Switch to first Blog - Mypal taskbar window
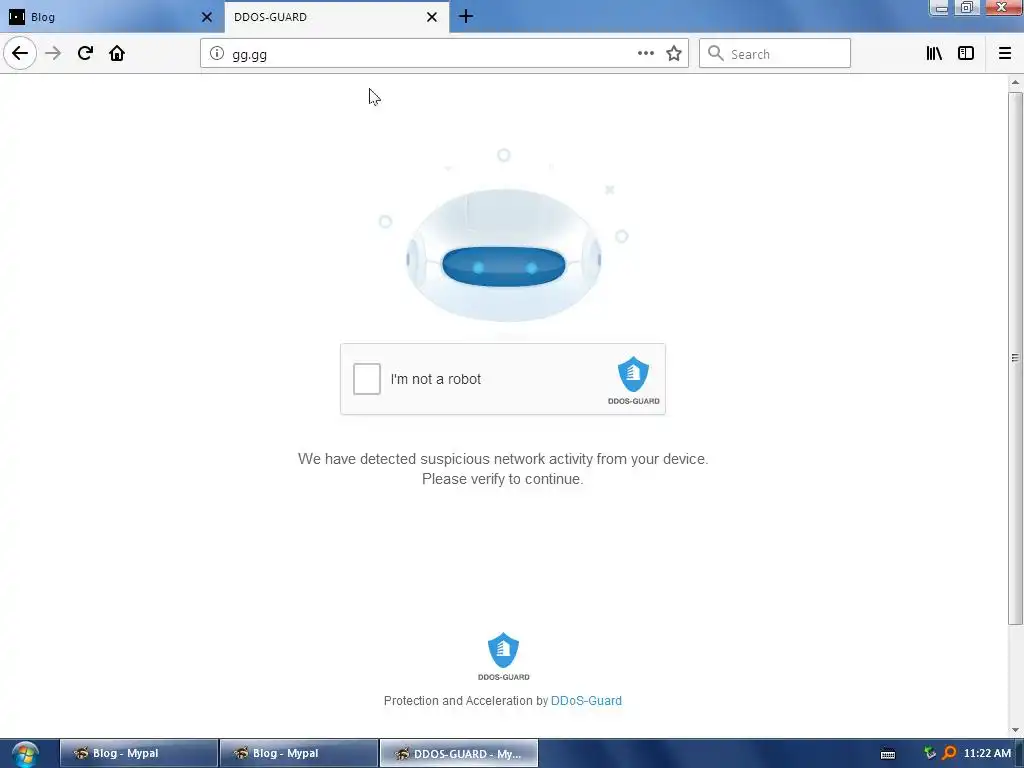Image resolution: width=1024 pixels, height=768 pixels. tap(138, 753)
